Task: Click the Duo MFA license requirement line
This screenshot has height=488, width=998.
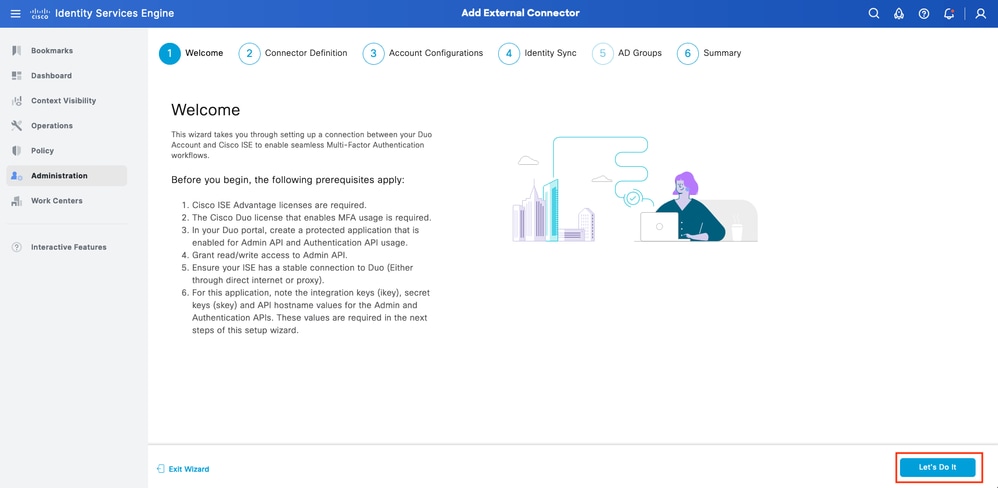Action: [x=312, y=218]
